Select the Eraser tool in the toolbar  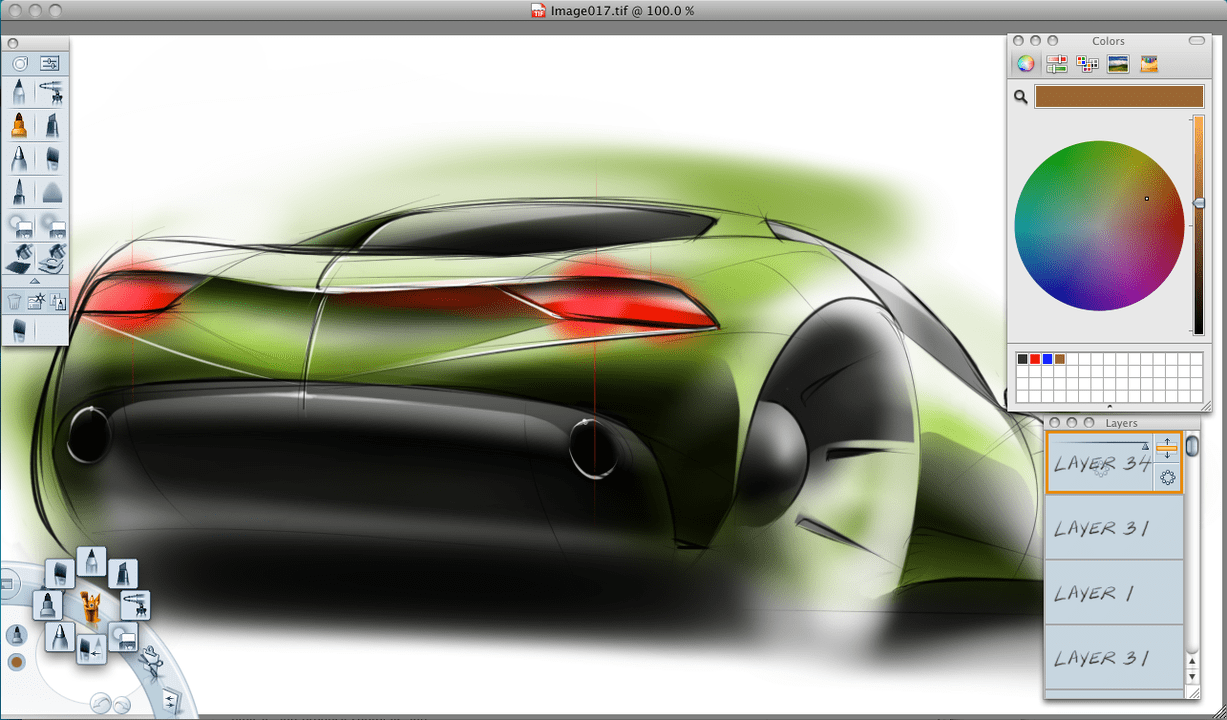pyautogui.click(x=52, y=190)
